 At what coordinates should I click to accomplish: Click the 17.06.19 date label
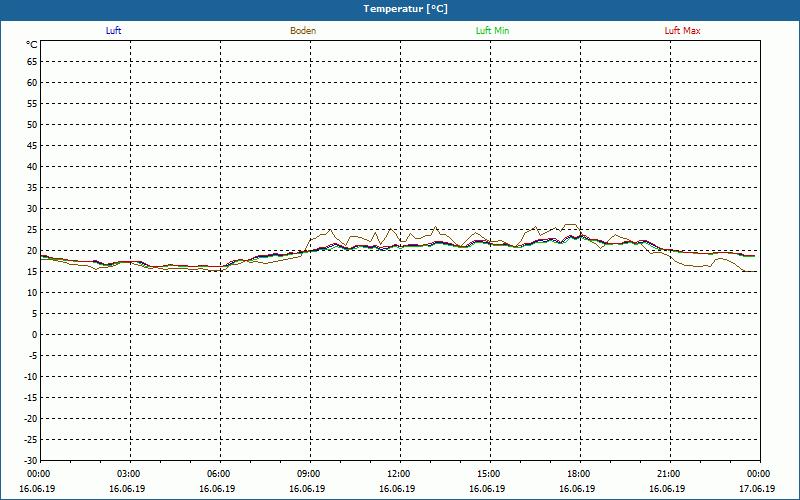(757, 489)
